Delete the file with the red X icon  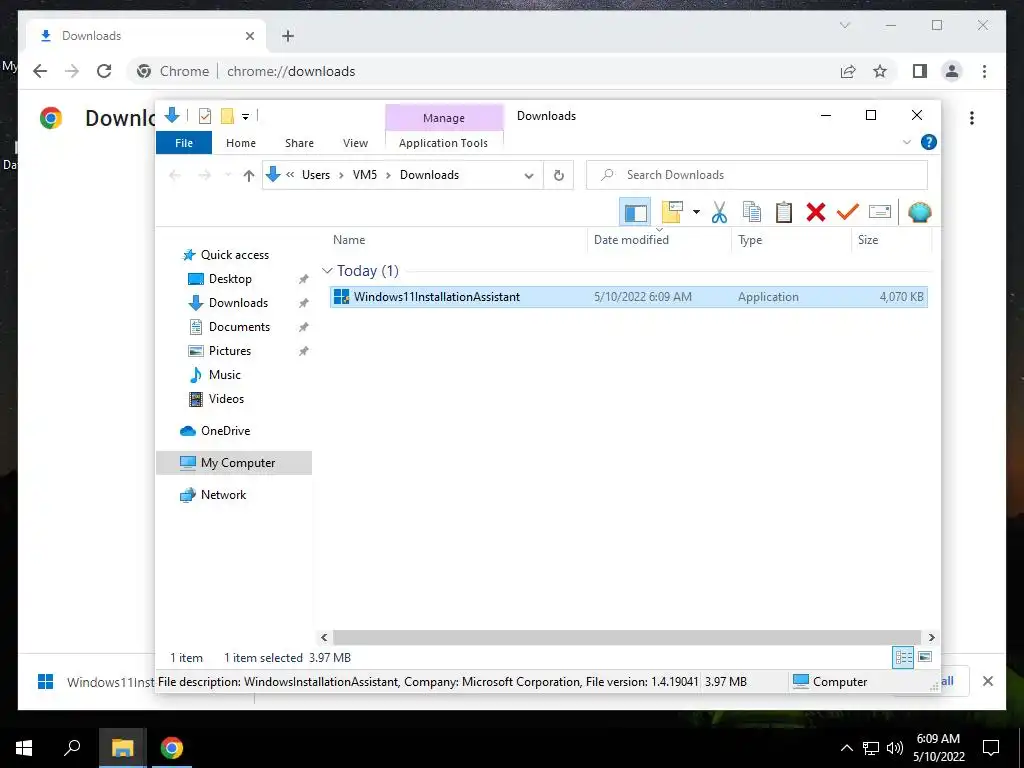(x=816, y=212)
